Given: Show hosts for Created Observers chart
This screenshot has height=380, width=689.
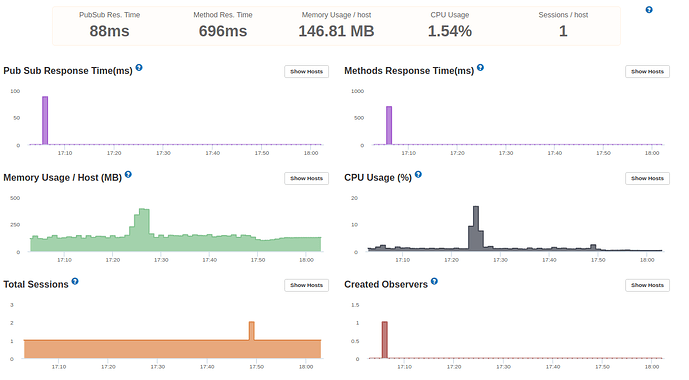Looking at the screenshot, I should (647, 285).
